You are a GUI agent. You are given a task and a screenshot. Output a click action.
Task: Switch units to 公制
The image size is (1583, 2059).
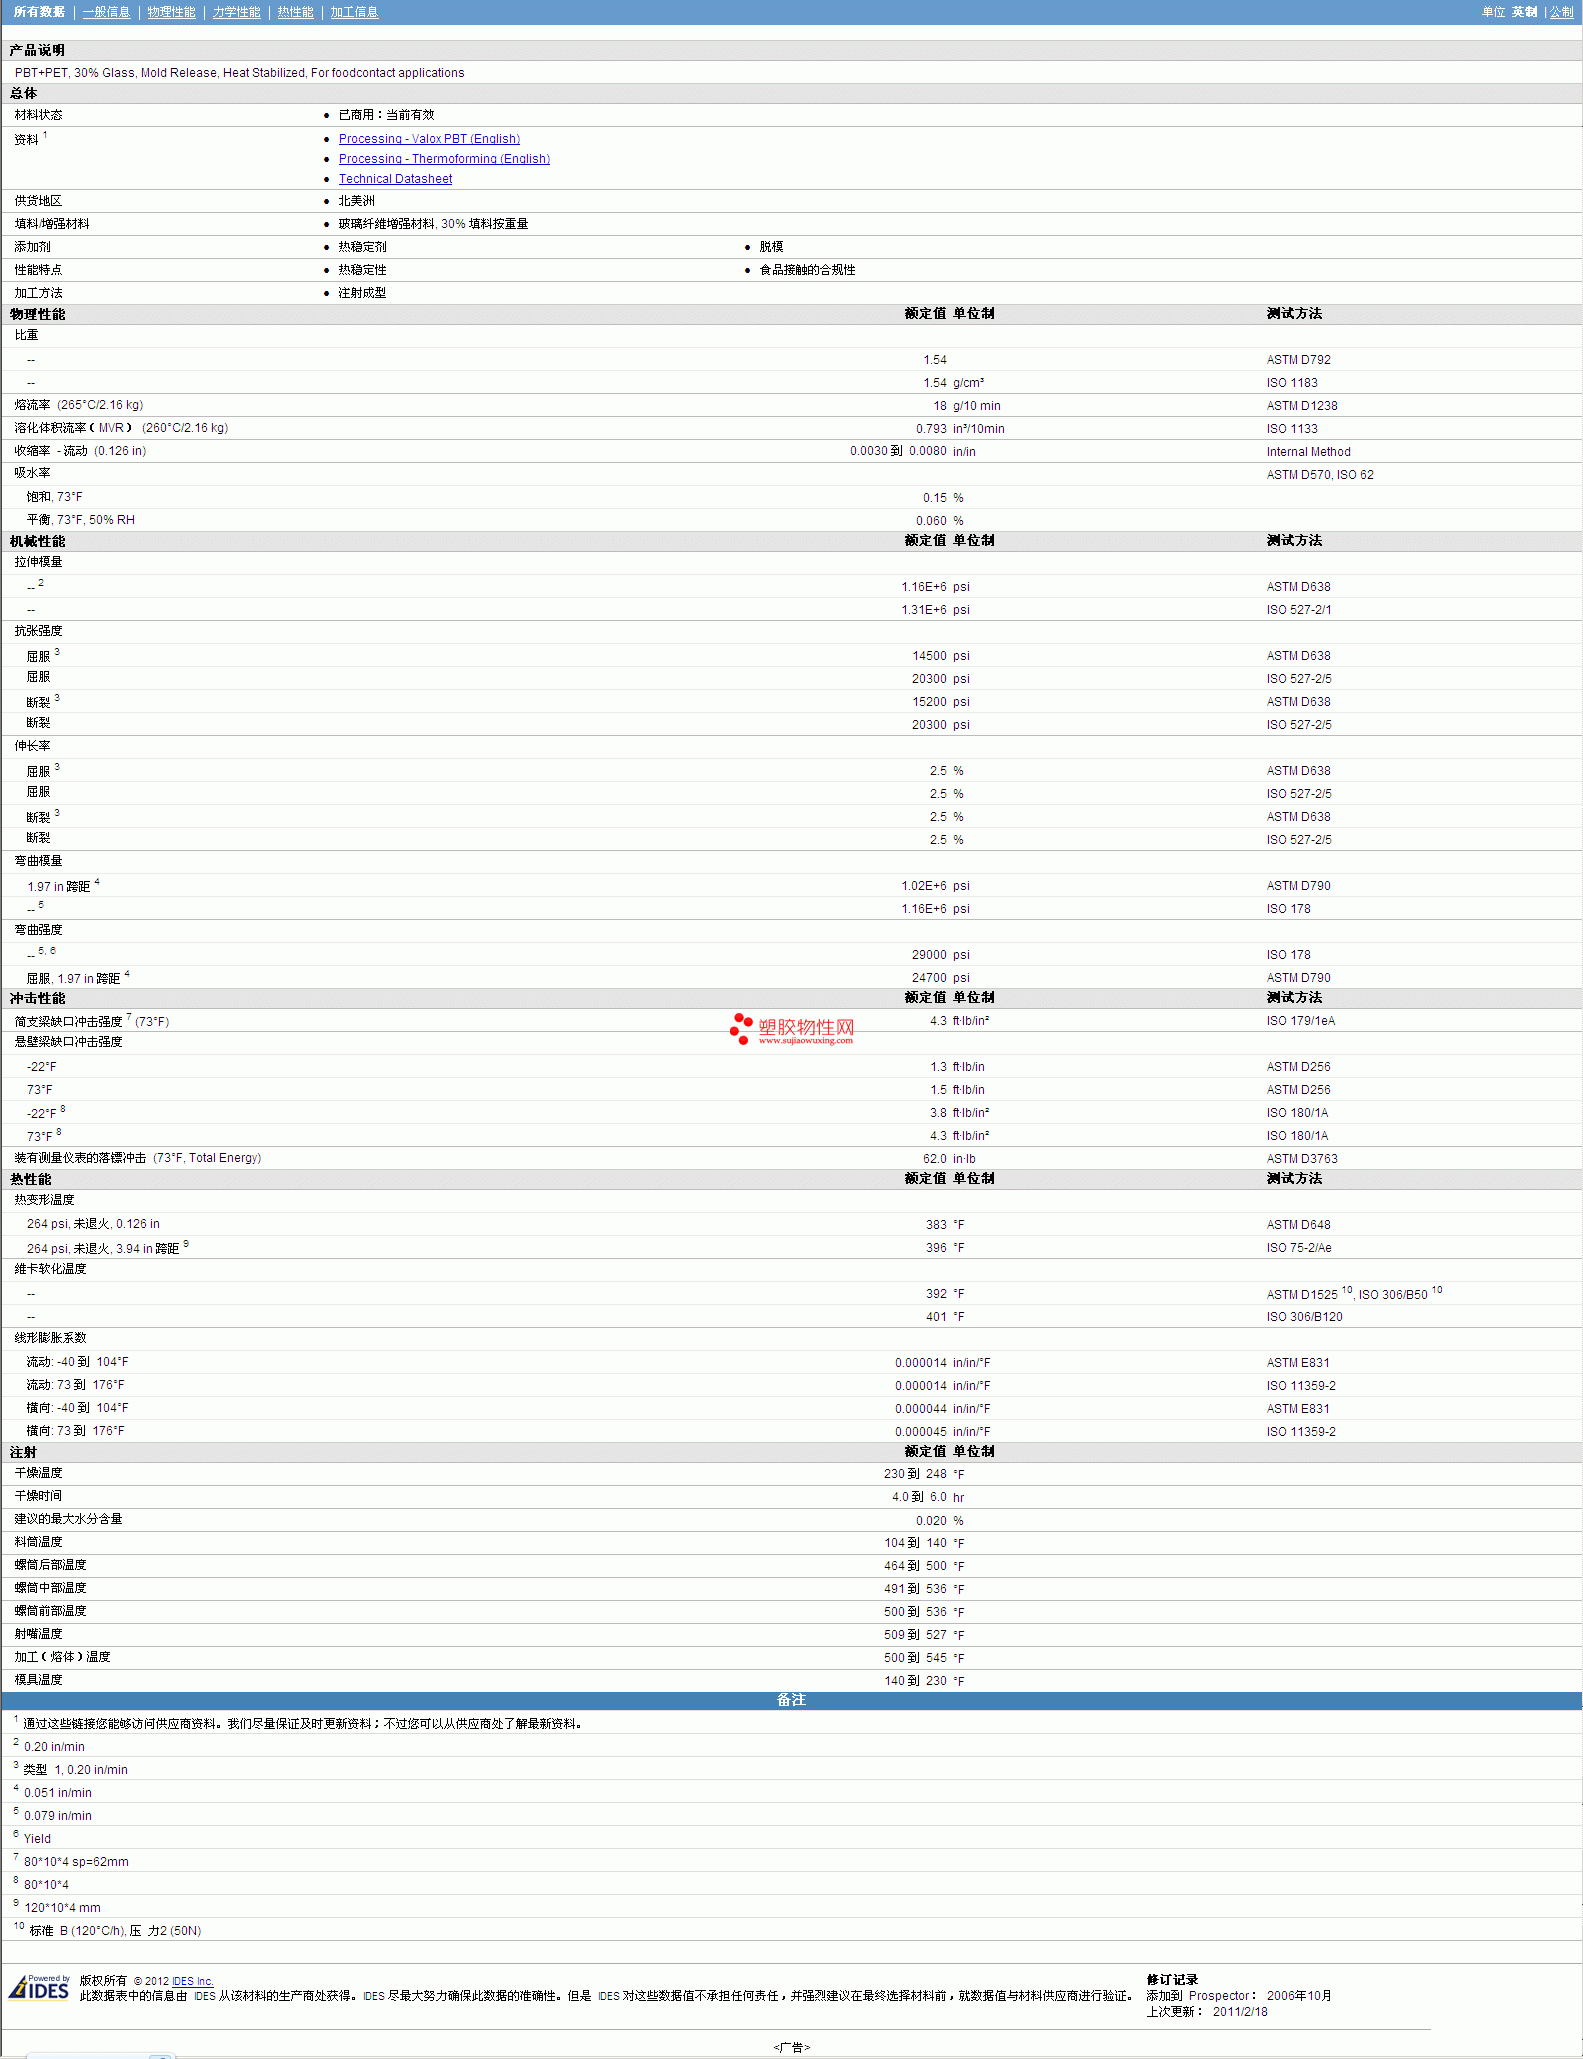[x=1561, y=12]
